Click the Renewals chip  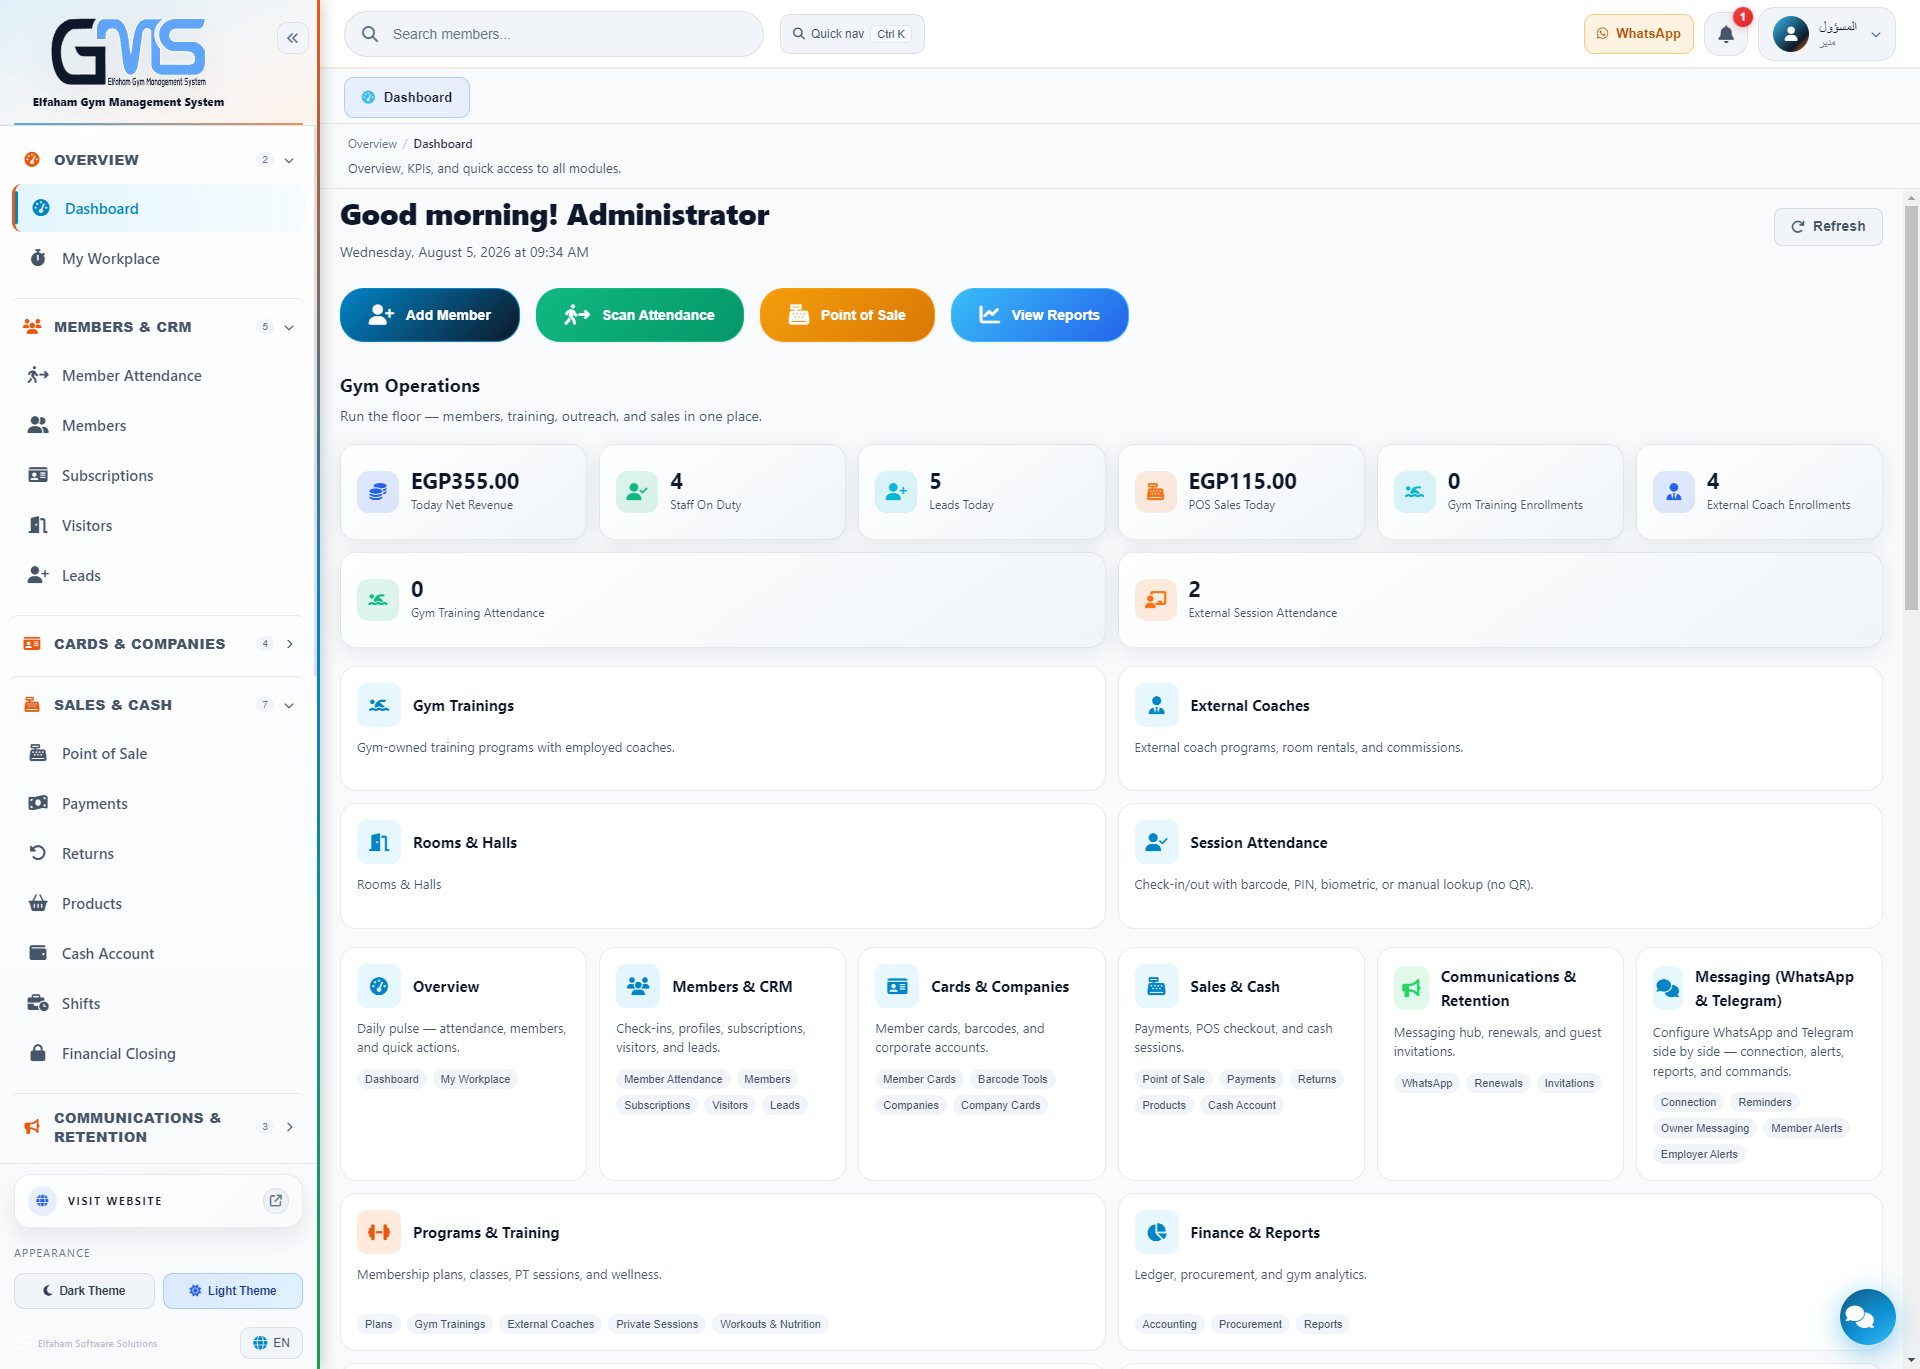click(1498, 1083)
